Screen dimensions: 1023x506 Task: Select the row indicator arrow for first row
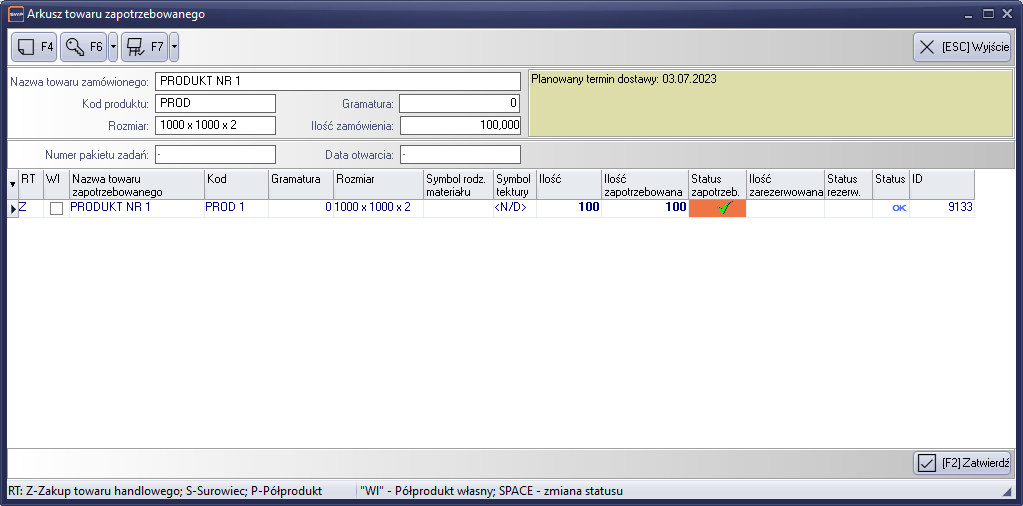coord(13,208)
